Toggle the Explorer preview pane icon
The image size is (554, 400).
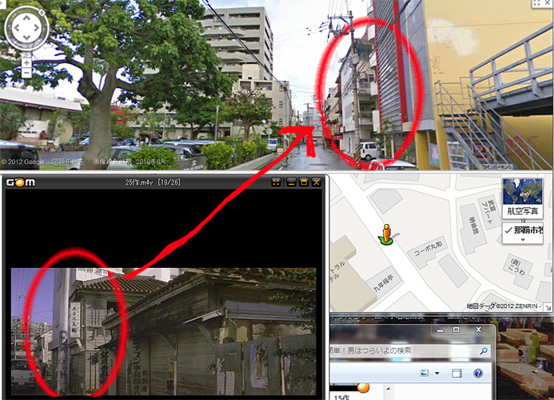tap(456, 373)
